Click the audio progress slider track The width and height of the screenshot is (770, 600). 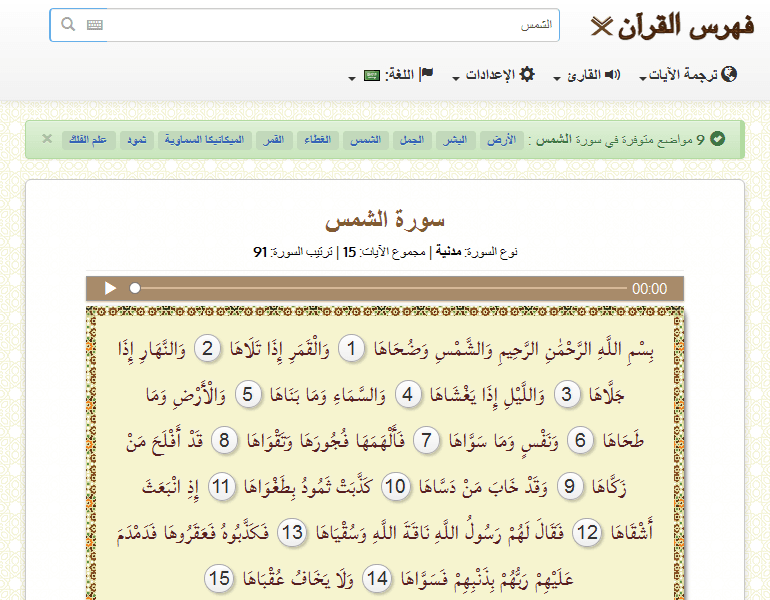[380, 288]
